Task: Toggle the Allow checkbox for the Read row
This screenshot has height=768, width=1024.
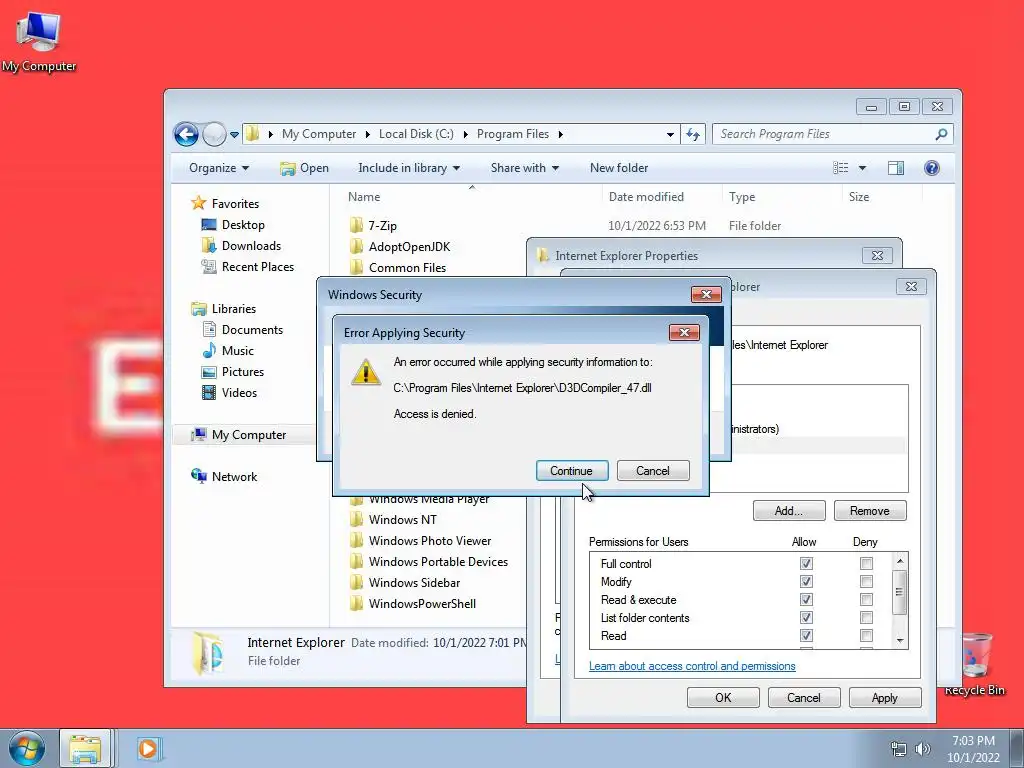Action: pos(806,635)
